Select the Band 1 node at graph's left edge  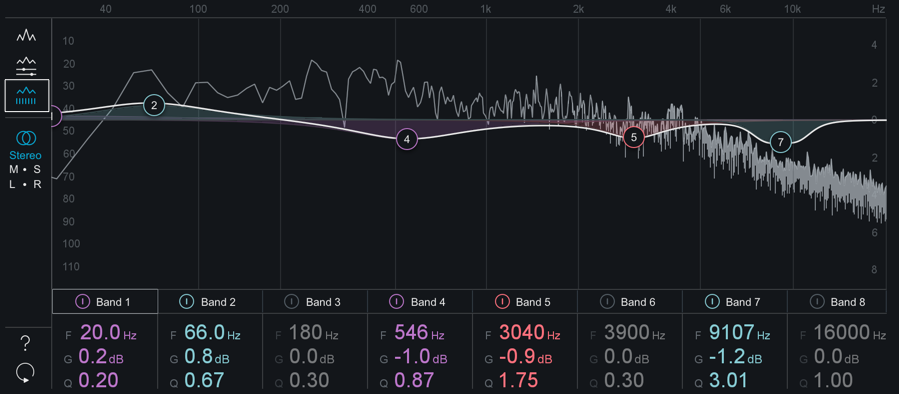56,116
